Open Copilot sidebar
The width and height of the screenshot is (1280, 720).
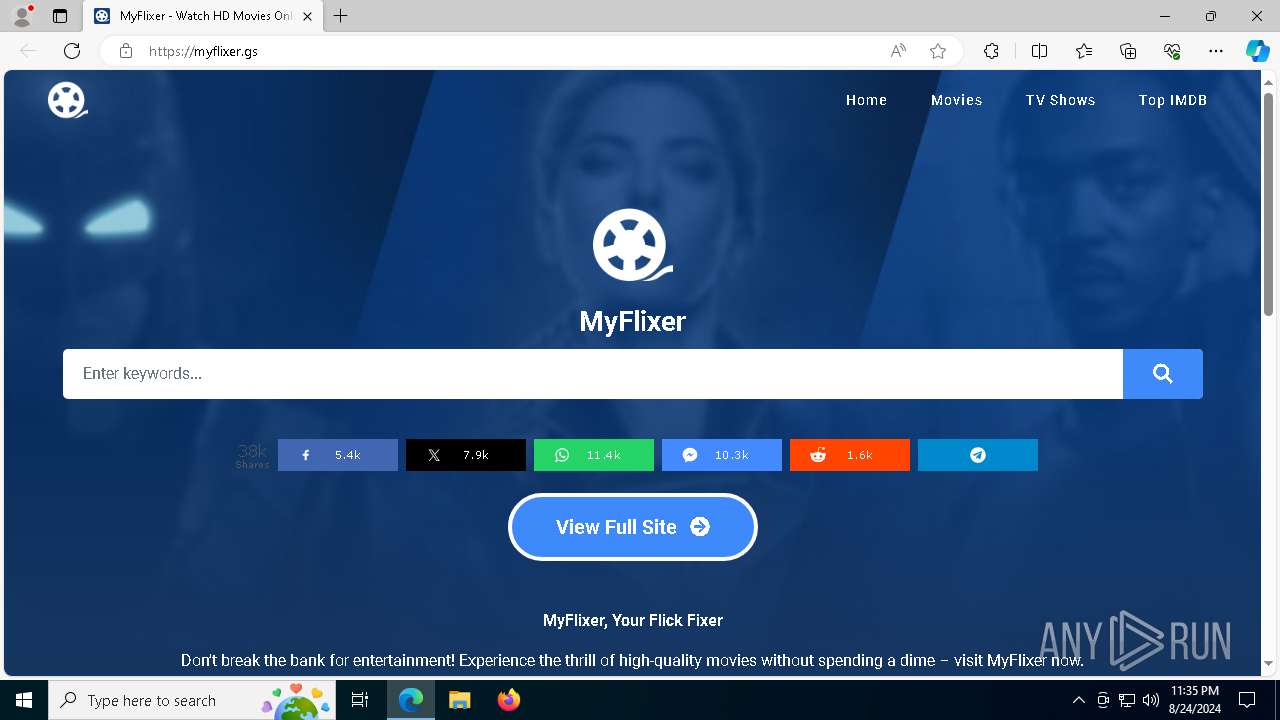coord(1257,51)
